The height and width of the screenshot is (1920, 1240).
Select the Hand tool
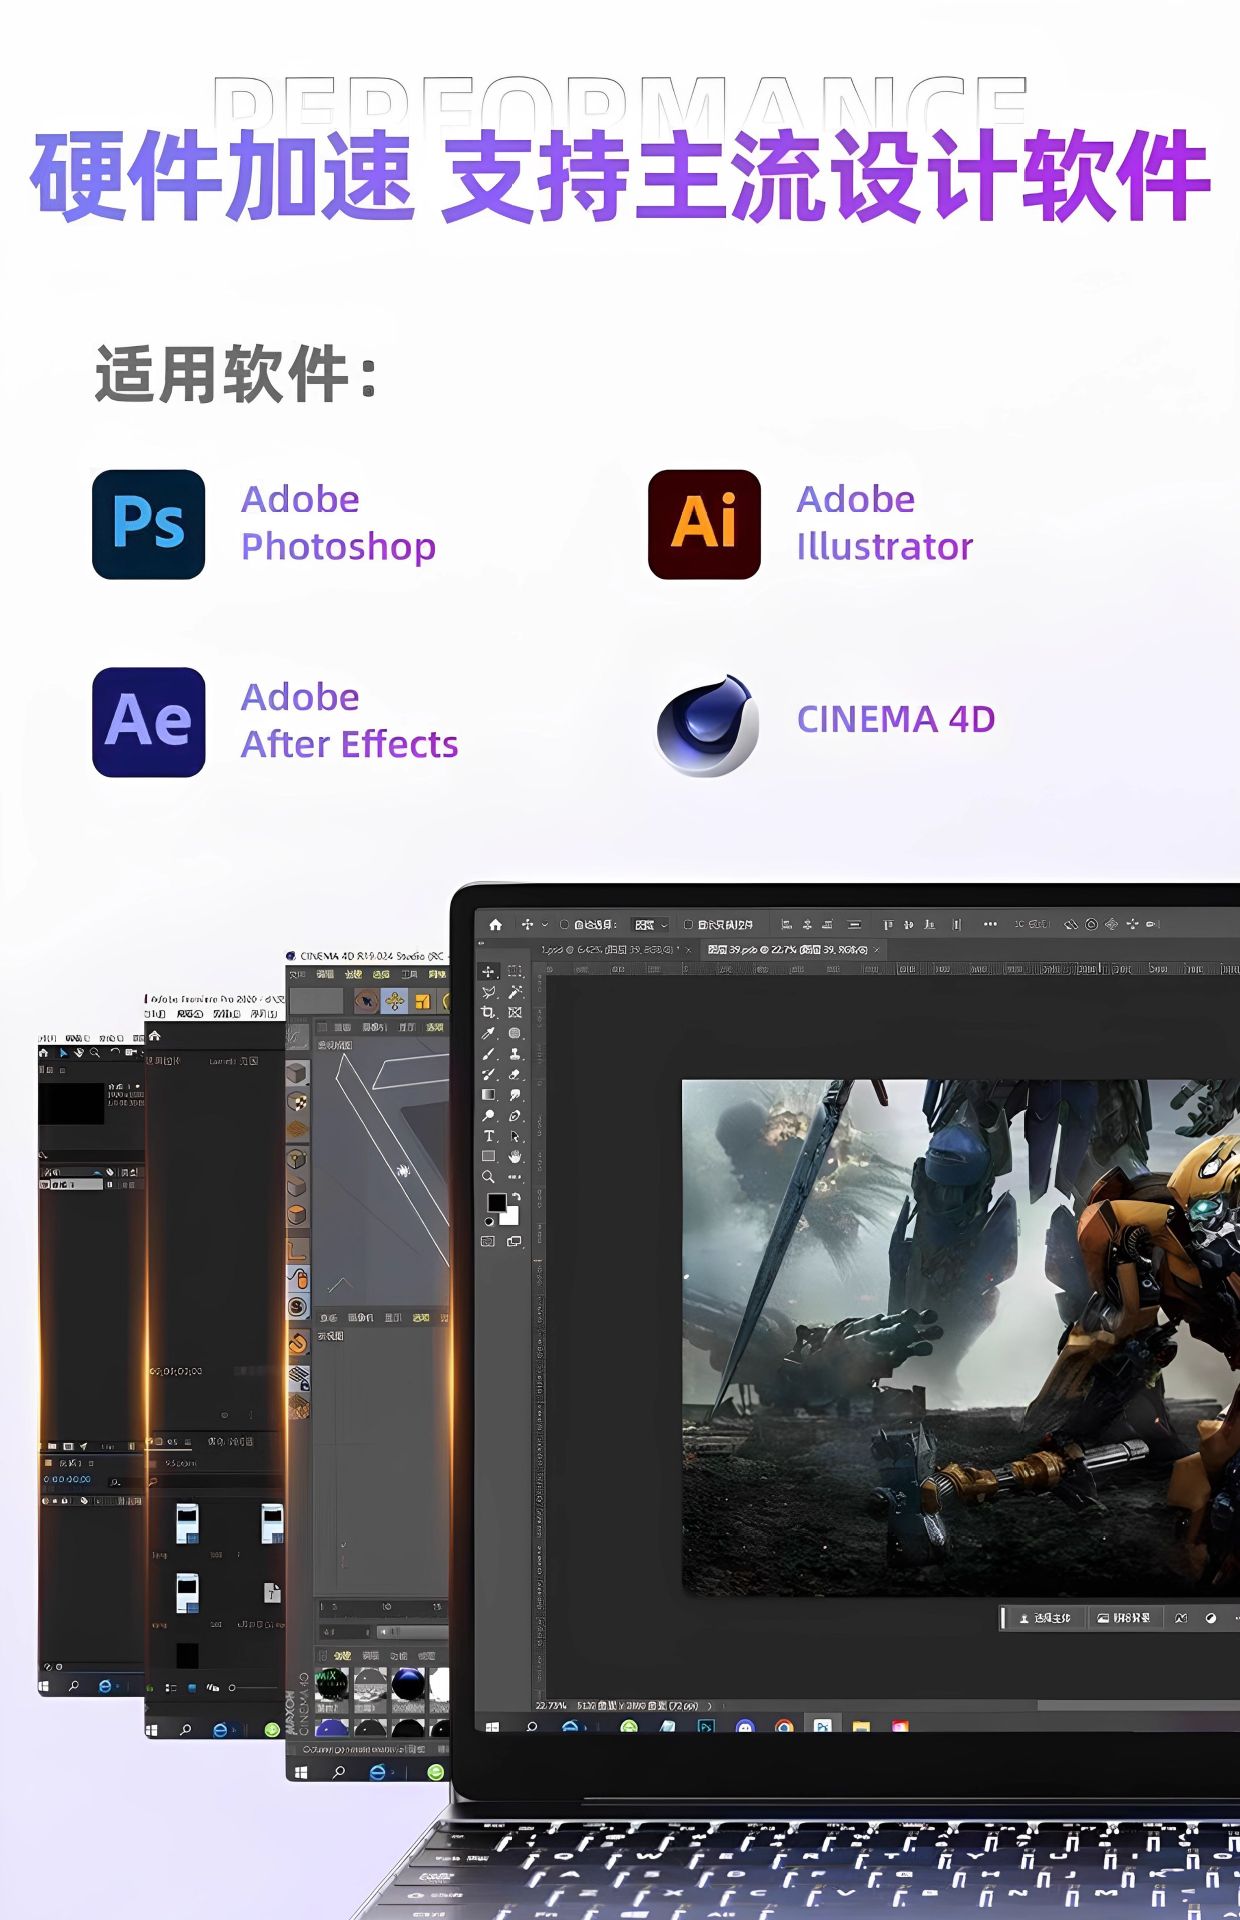515,1156
